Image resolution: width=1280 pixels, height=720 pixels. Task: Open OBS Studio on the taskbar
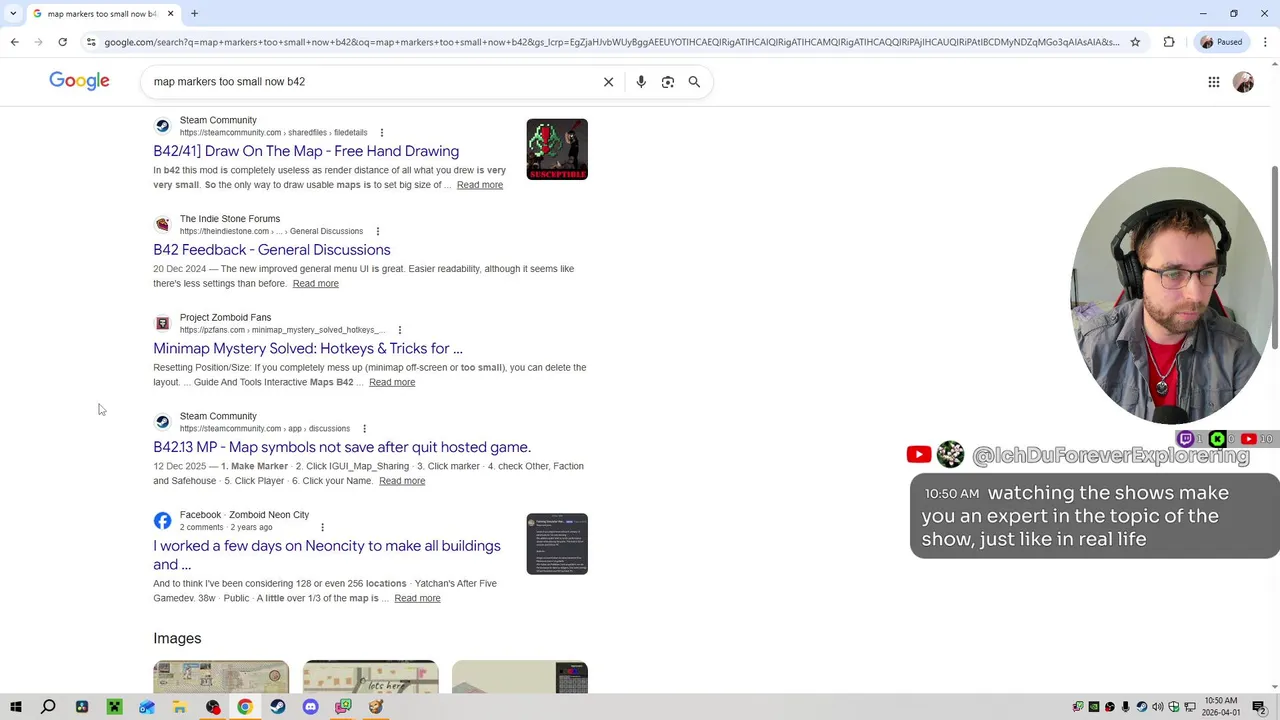[x=213, y=707]
